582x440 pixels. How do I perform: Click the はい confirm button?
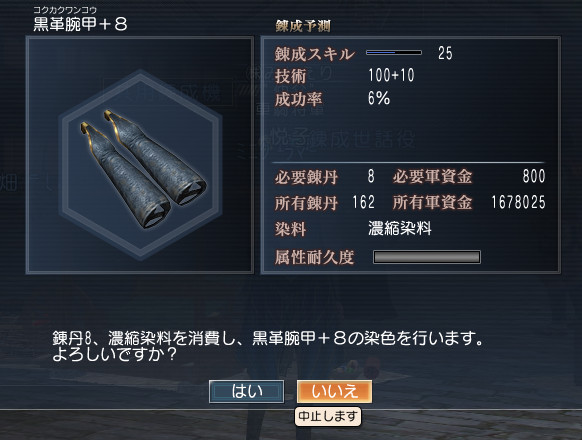coord(246,391)
